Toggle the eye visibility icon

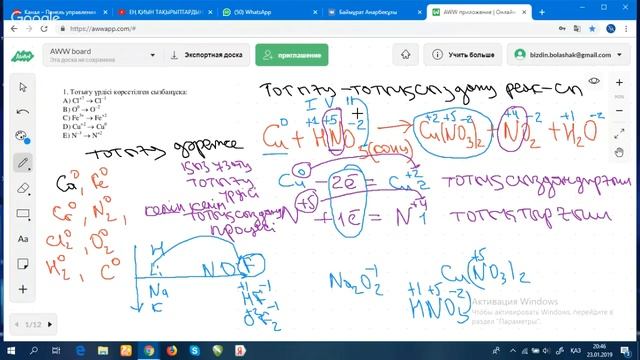click(x=594, y=81)
